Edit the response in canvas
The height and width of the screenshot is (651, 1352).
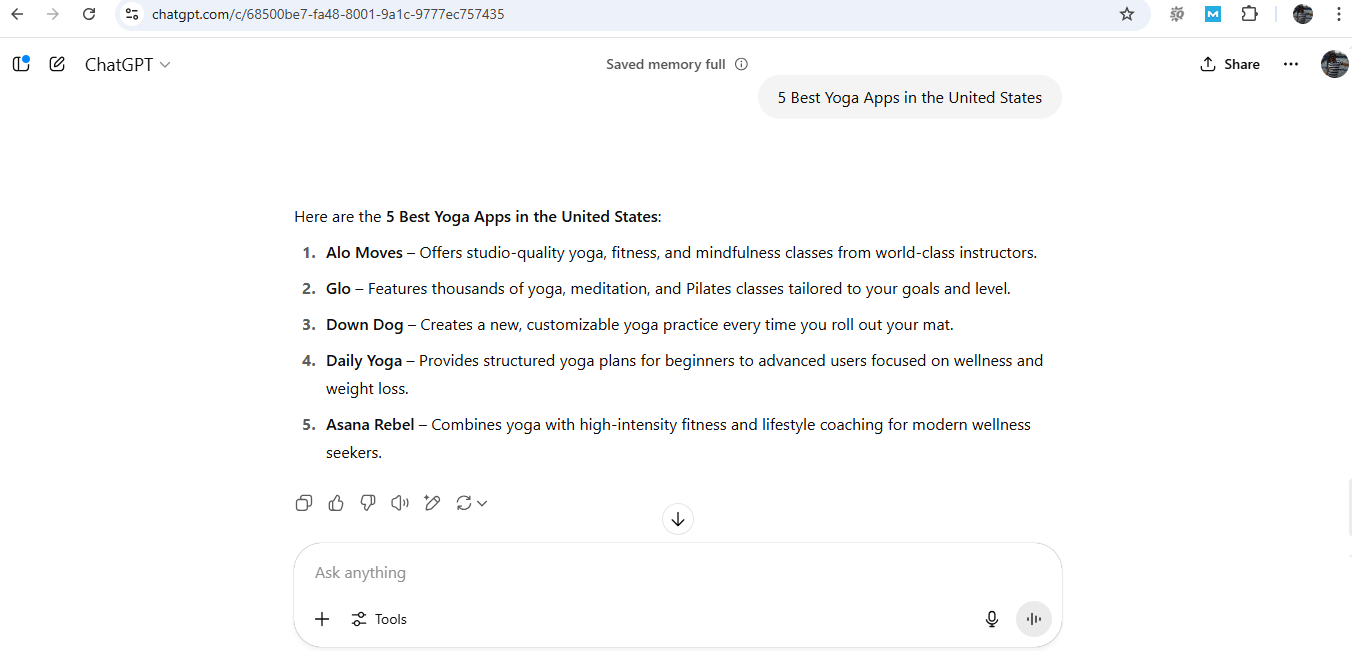432,503
